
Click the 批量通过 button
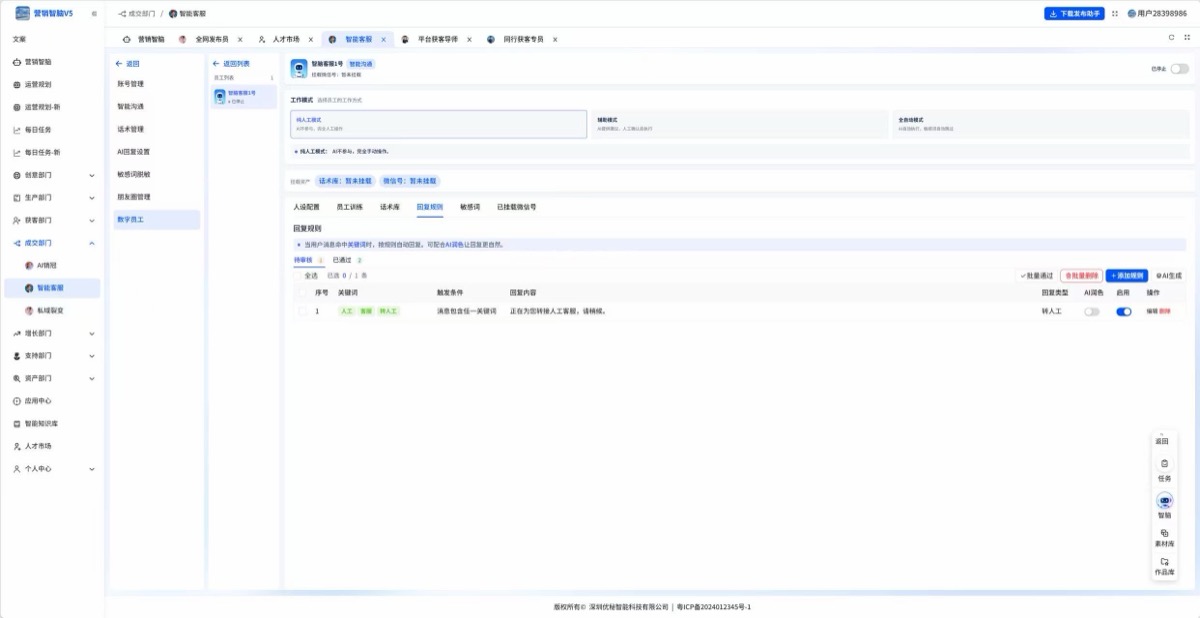click(x=1036, y=275)
